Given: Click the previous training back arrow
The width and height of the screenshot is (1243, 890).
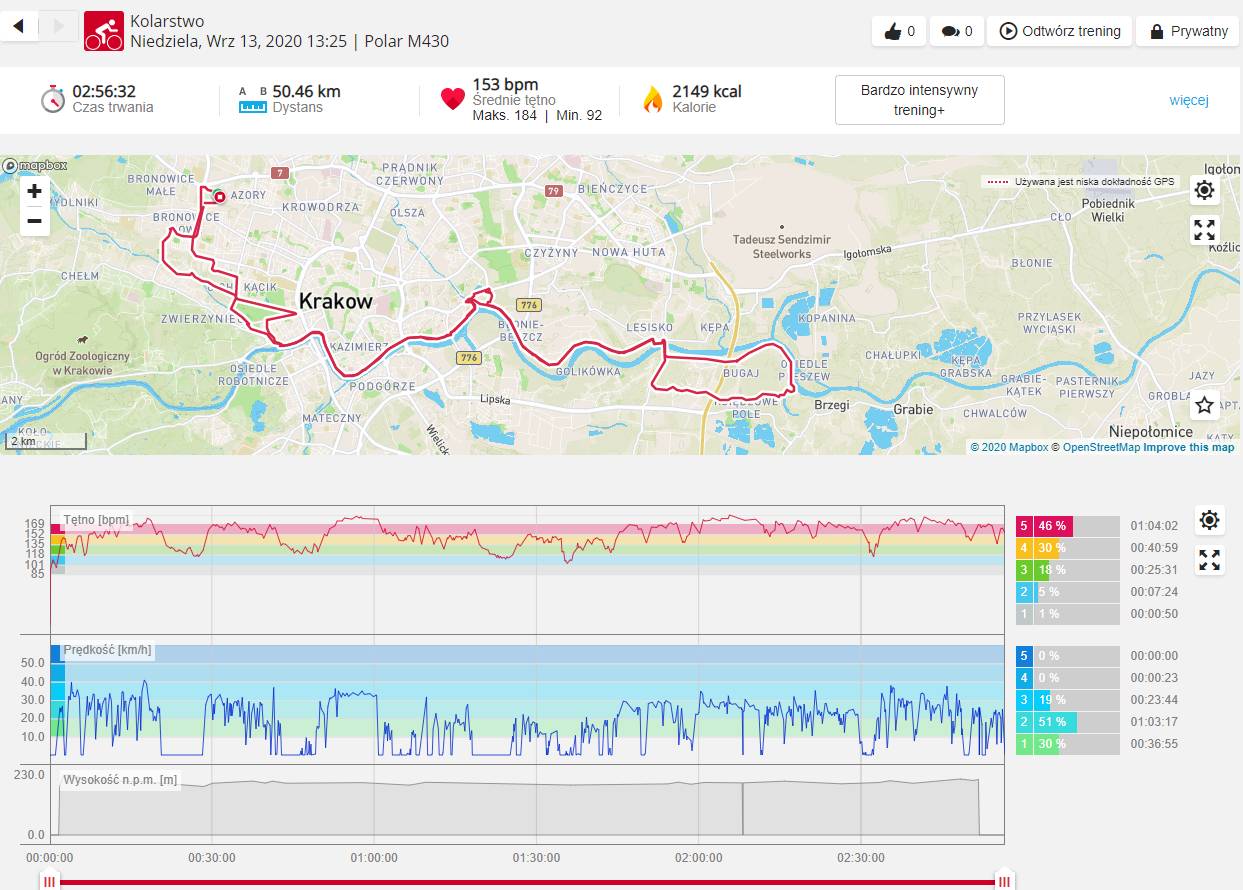Looking at the screenshot, I should pyautogui.click(x=20, y=27).
